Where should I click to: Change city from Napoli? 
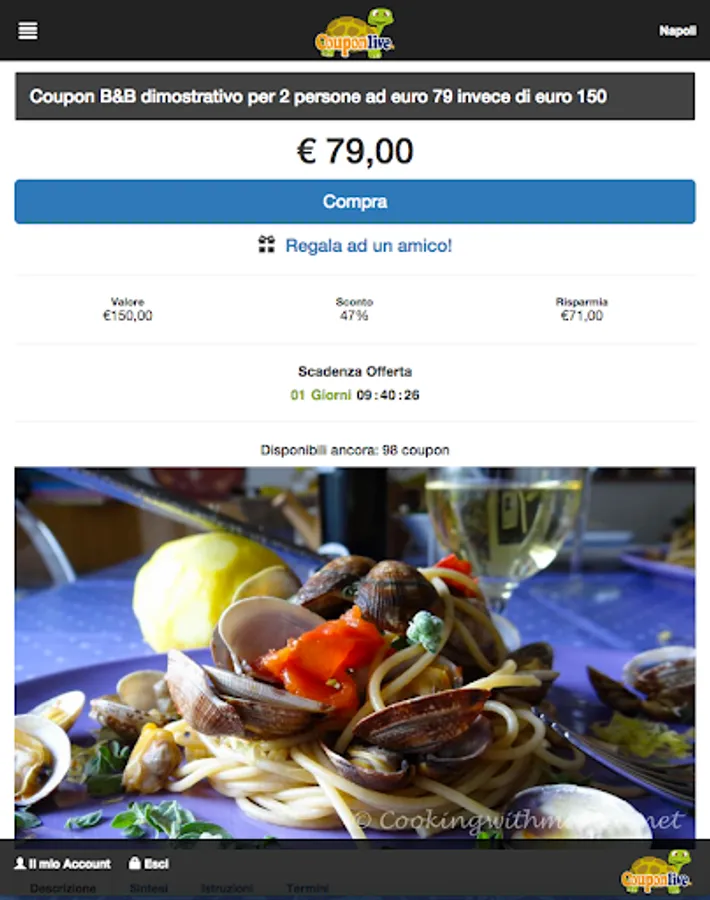677,30
